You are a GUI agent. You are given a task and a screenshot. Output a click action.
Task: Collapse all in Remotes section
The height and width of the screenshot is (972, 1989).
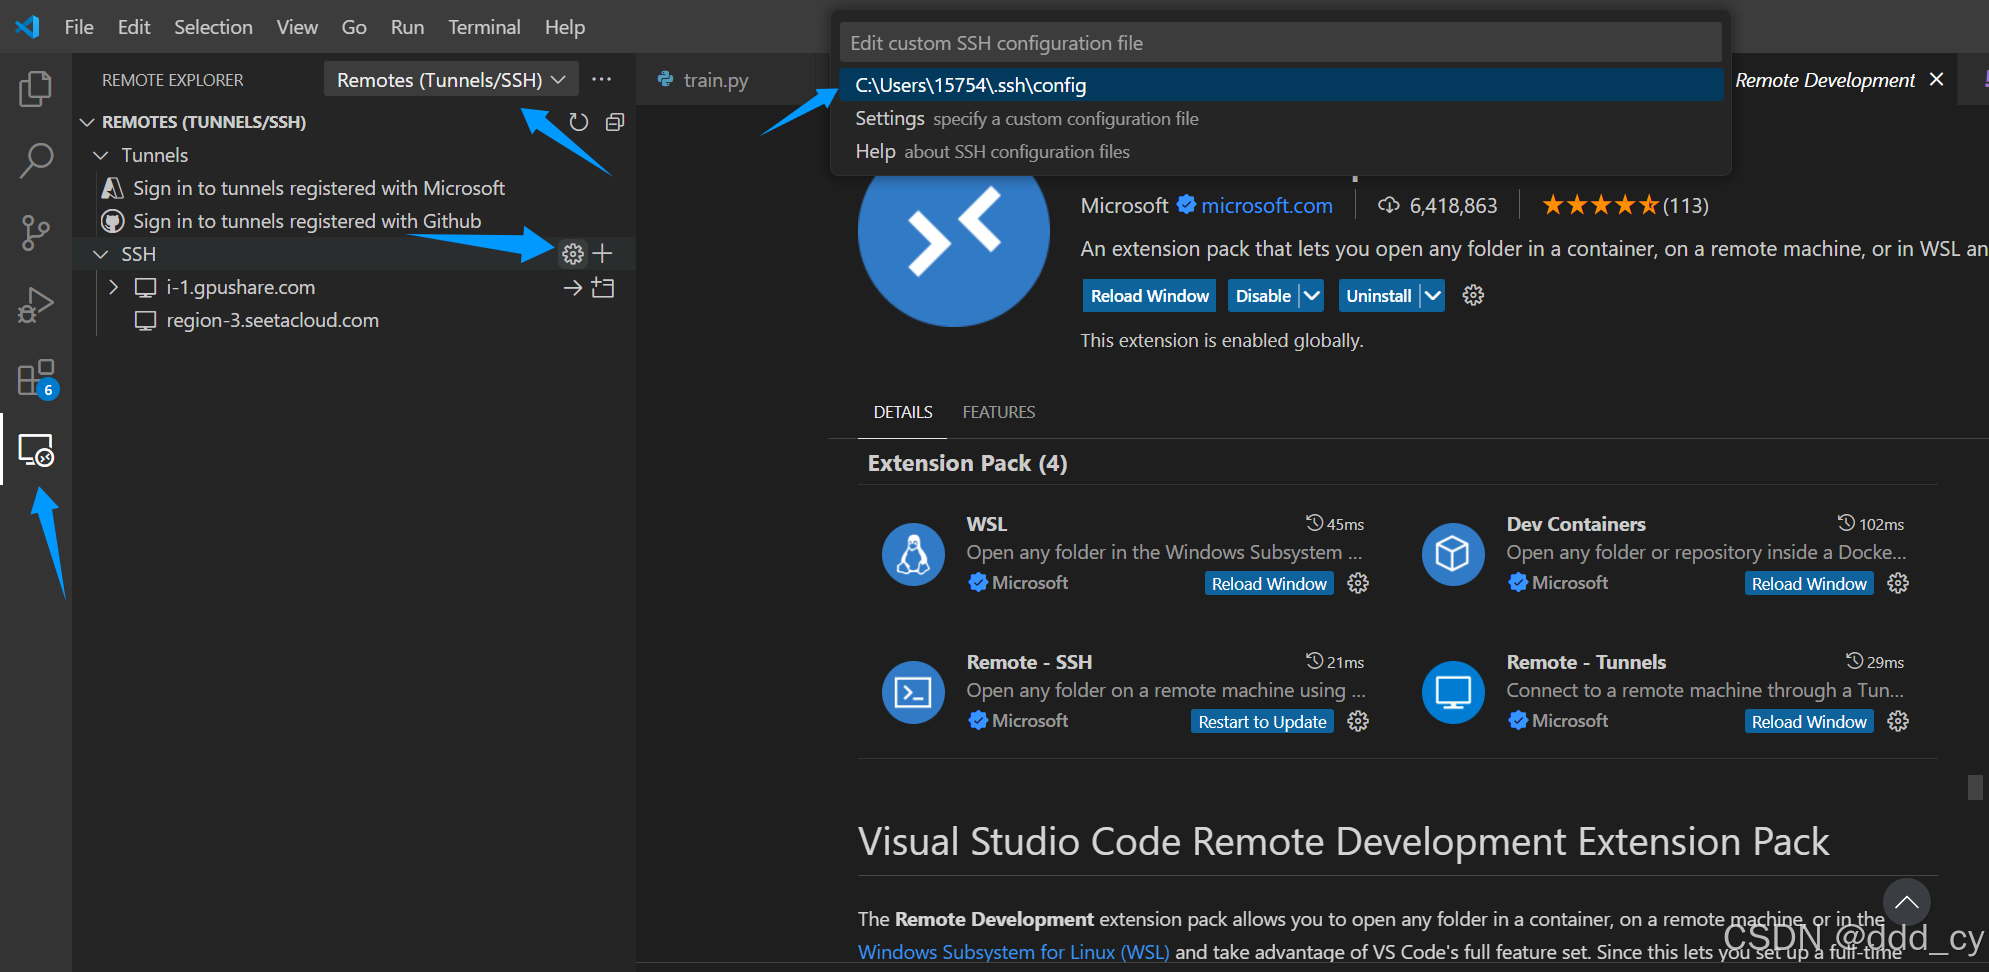click(615, 122)
